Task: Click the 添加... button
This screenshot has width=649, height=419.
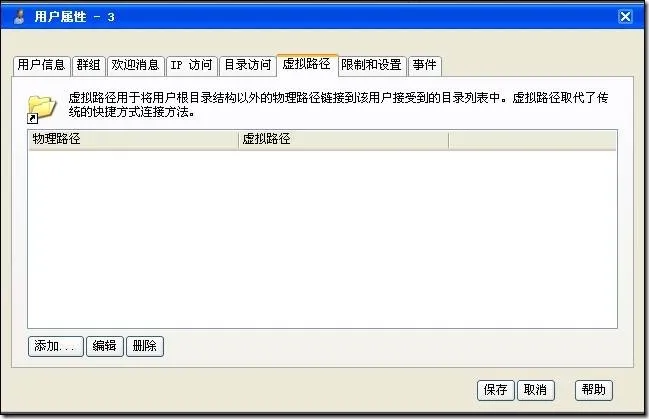Action: point(56,346)
